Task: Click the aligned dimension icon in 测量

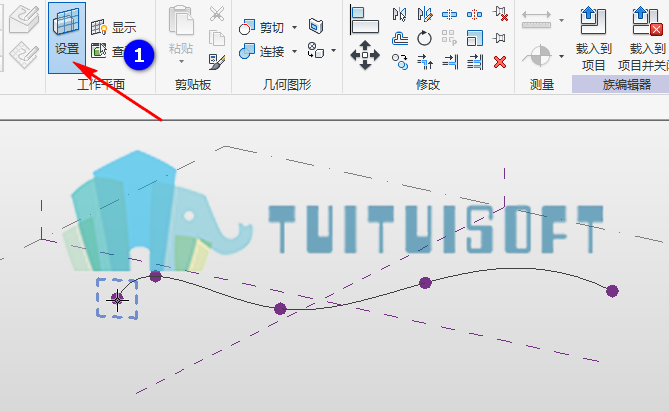Action: coord(538,56)
